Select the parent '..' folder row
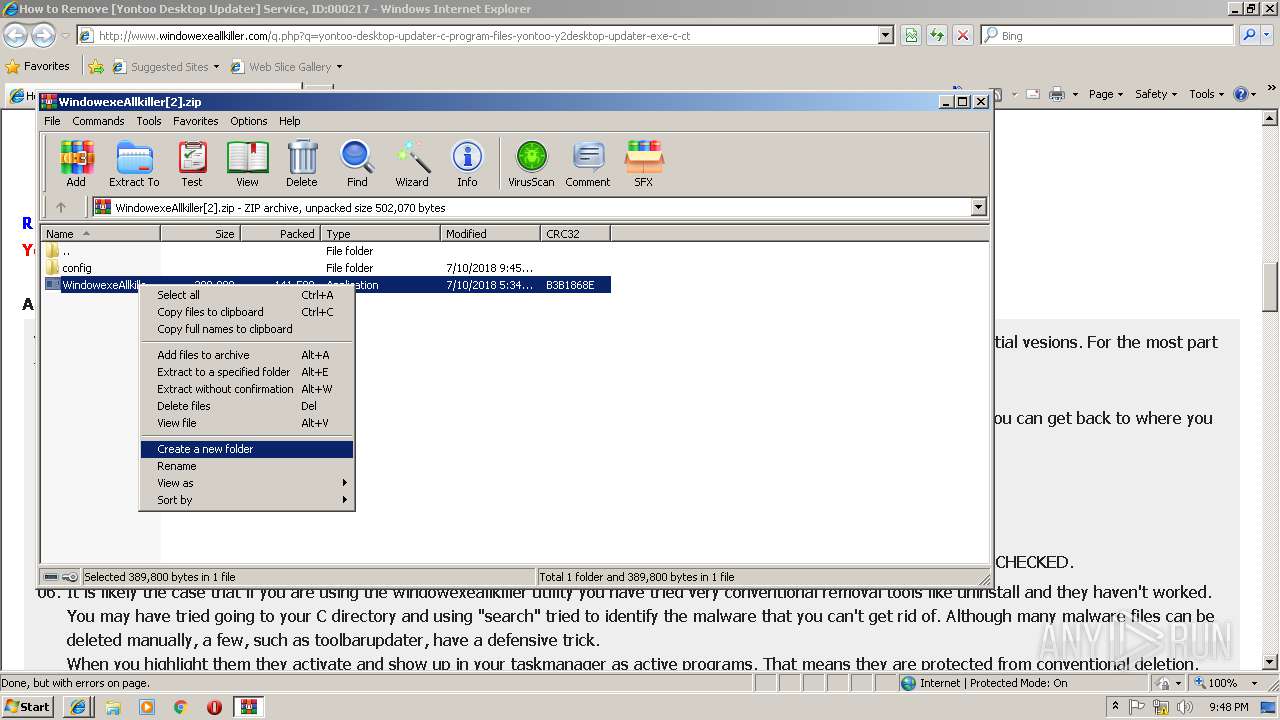 tap(326, 251)
